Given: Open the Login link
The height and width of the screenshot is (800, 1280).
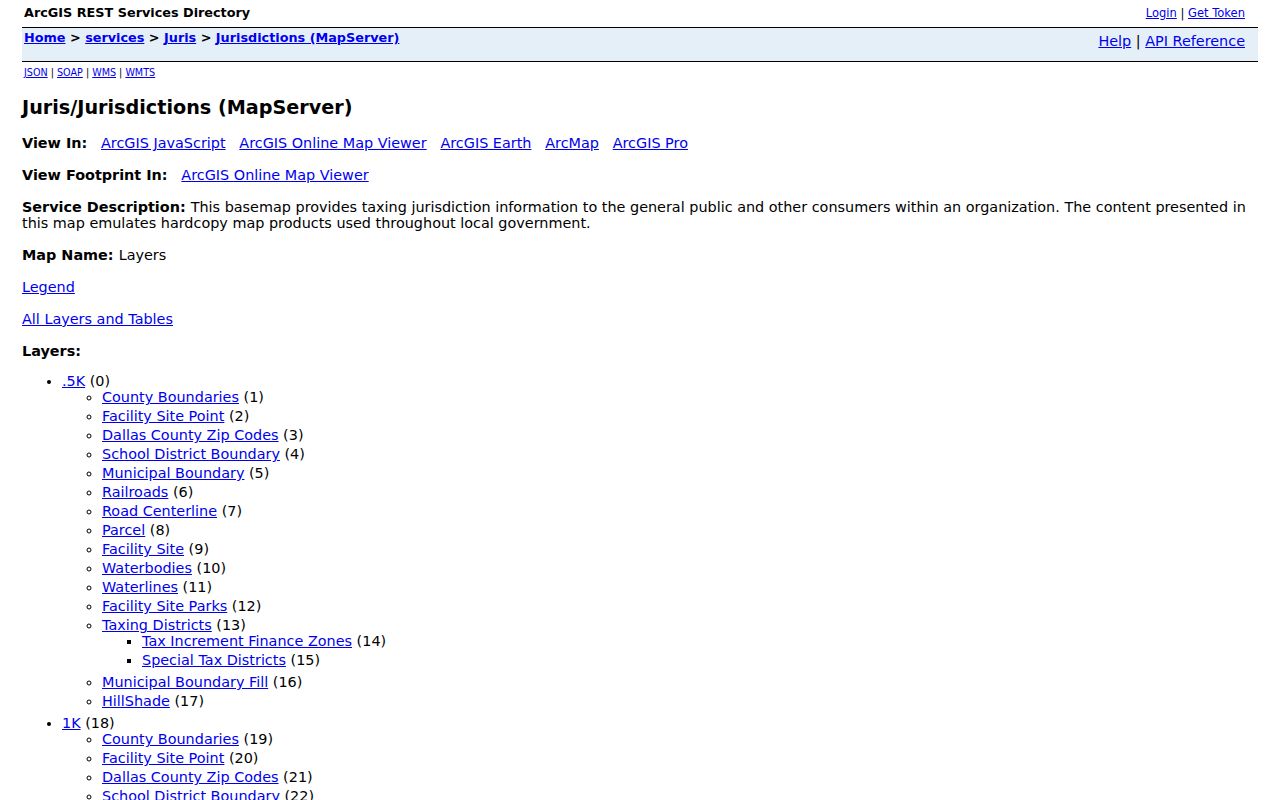Looking at the screenshot, I should pos(1161,13).
